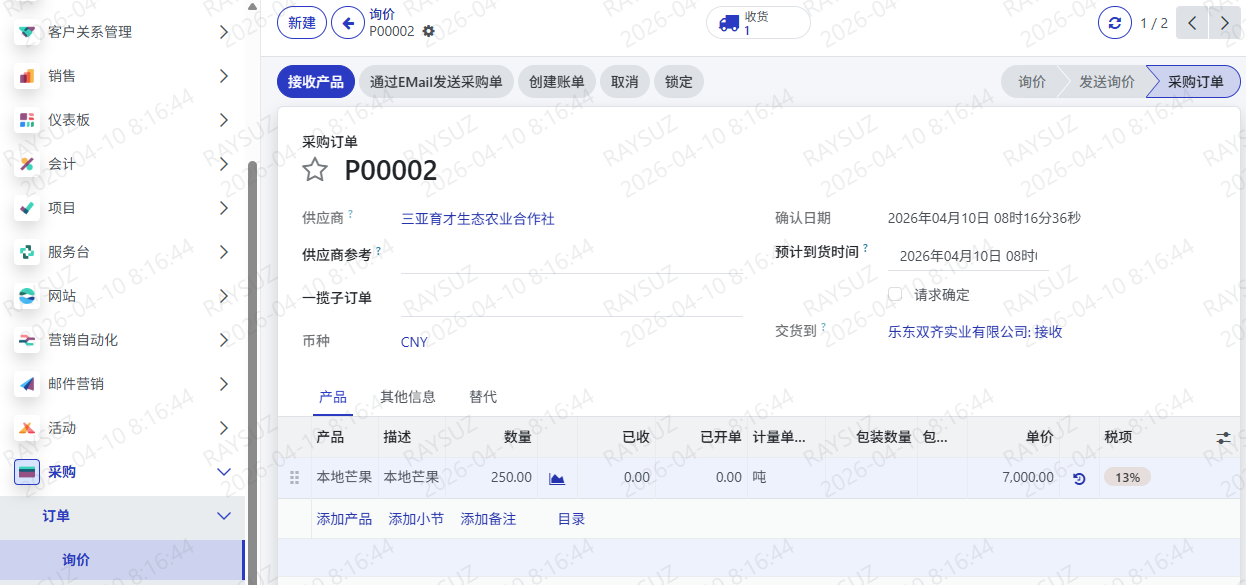
Task: Select the 采购订单 status stage
Action: [x=1195, y=82]
